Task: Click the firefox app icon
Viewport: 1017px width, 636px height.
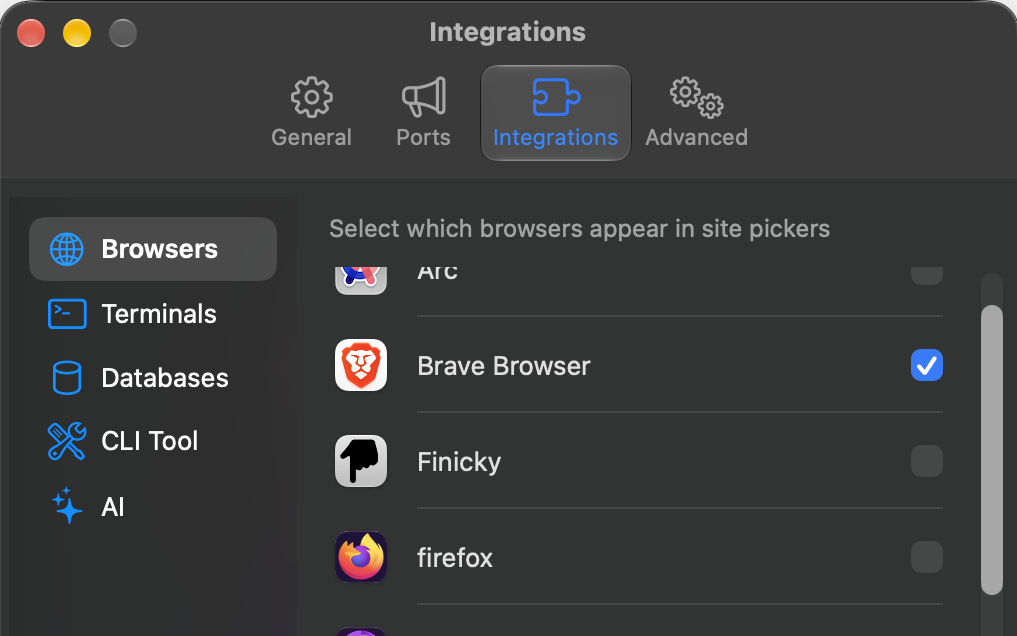Action: click(361, 557)
